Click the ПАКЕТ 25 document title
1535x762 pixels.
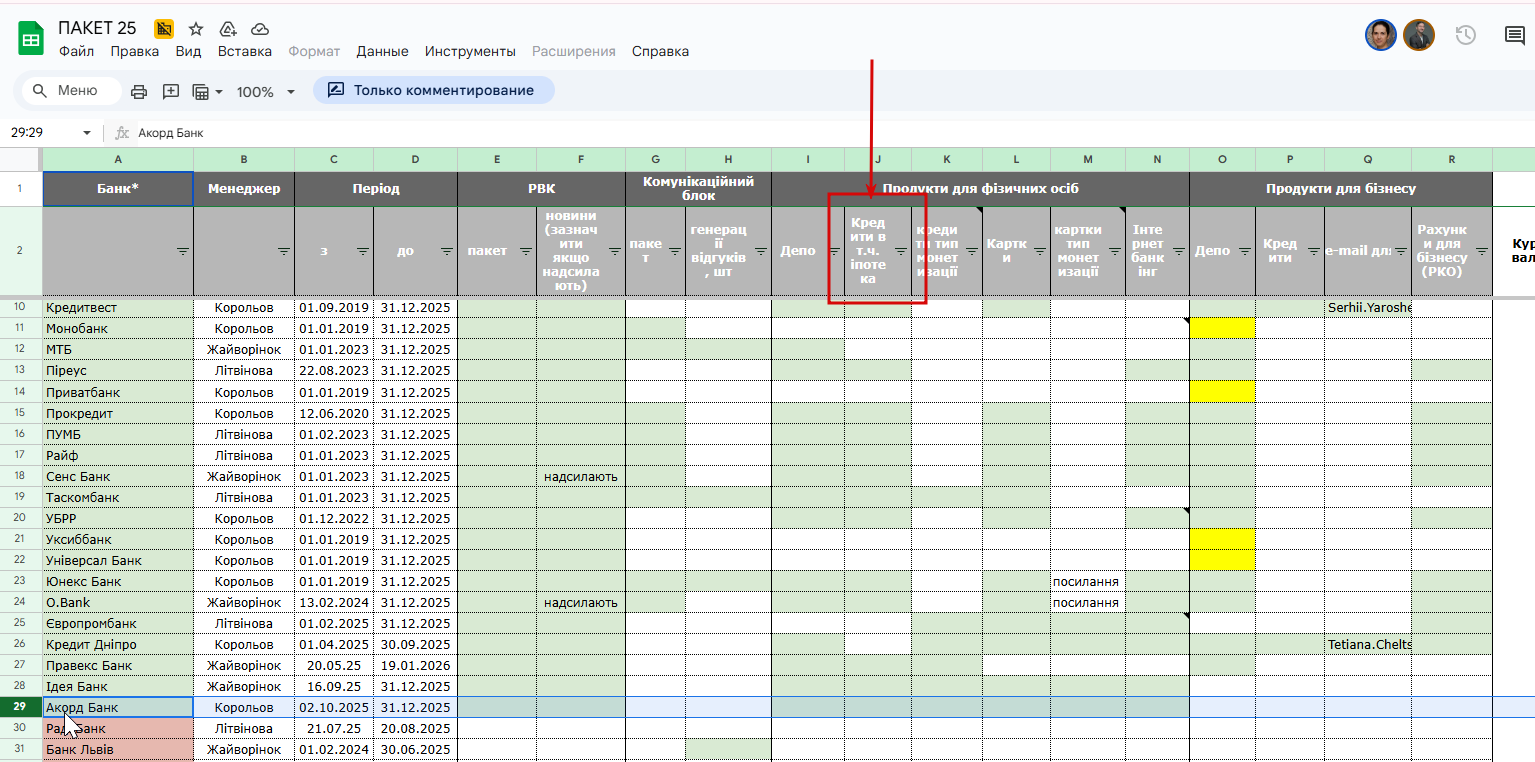pos(97,28)
